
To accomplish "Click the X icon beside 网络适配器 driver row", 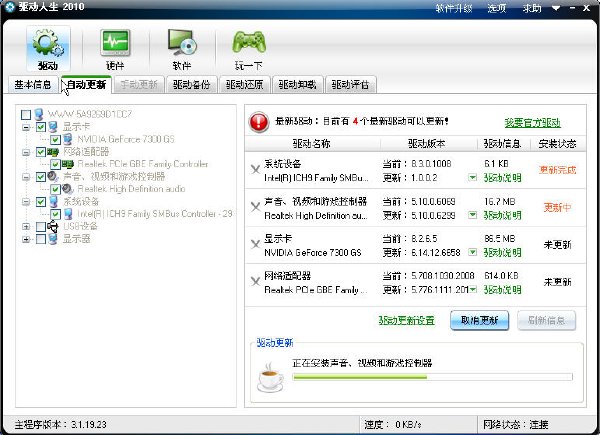I will point(256,281).
